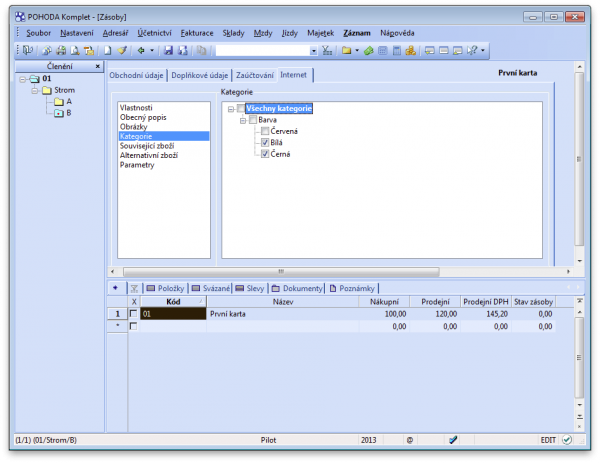The width and height of the screenshot is (600, 463).
Task: Click the yellow folder toolbar icon
Action: pos(347,50)
